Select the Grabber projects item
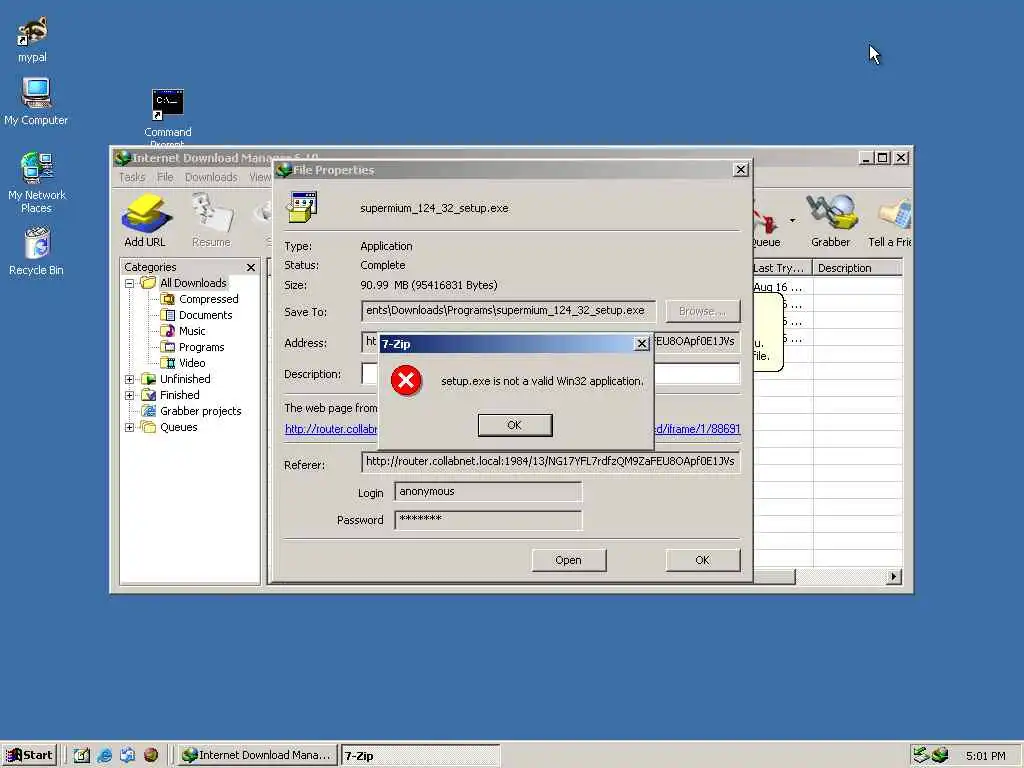 point(200,411)
